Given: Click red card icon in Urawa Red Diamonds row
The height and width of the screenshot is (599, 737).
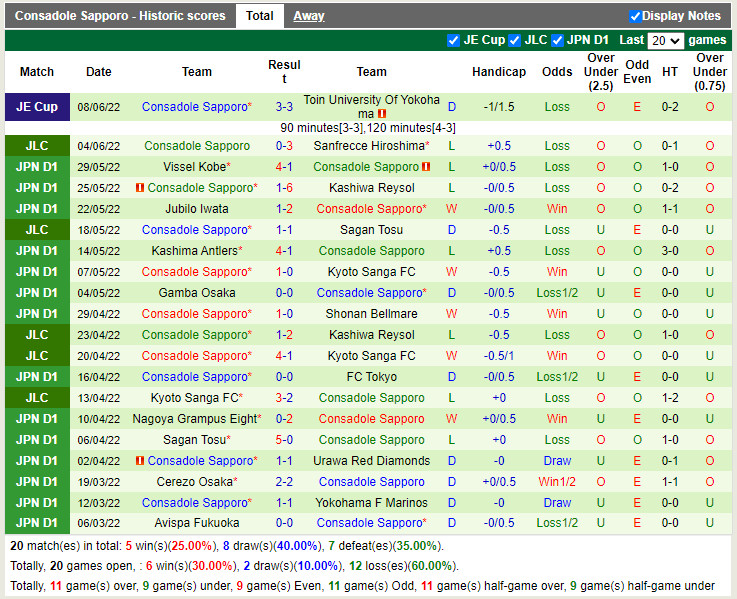Looking at the screenshot, I should (140, 461).
